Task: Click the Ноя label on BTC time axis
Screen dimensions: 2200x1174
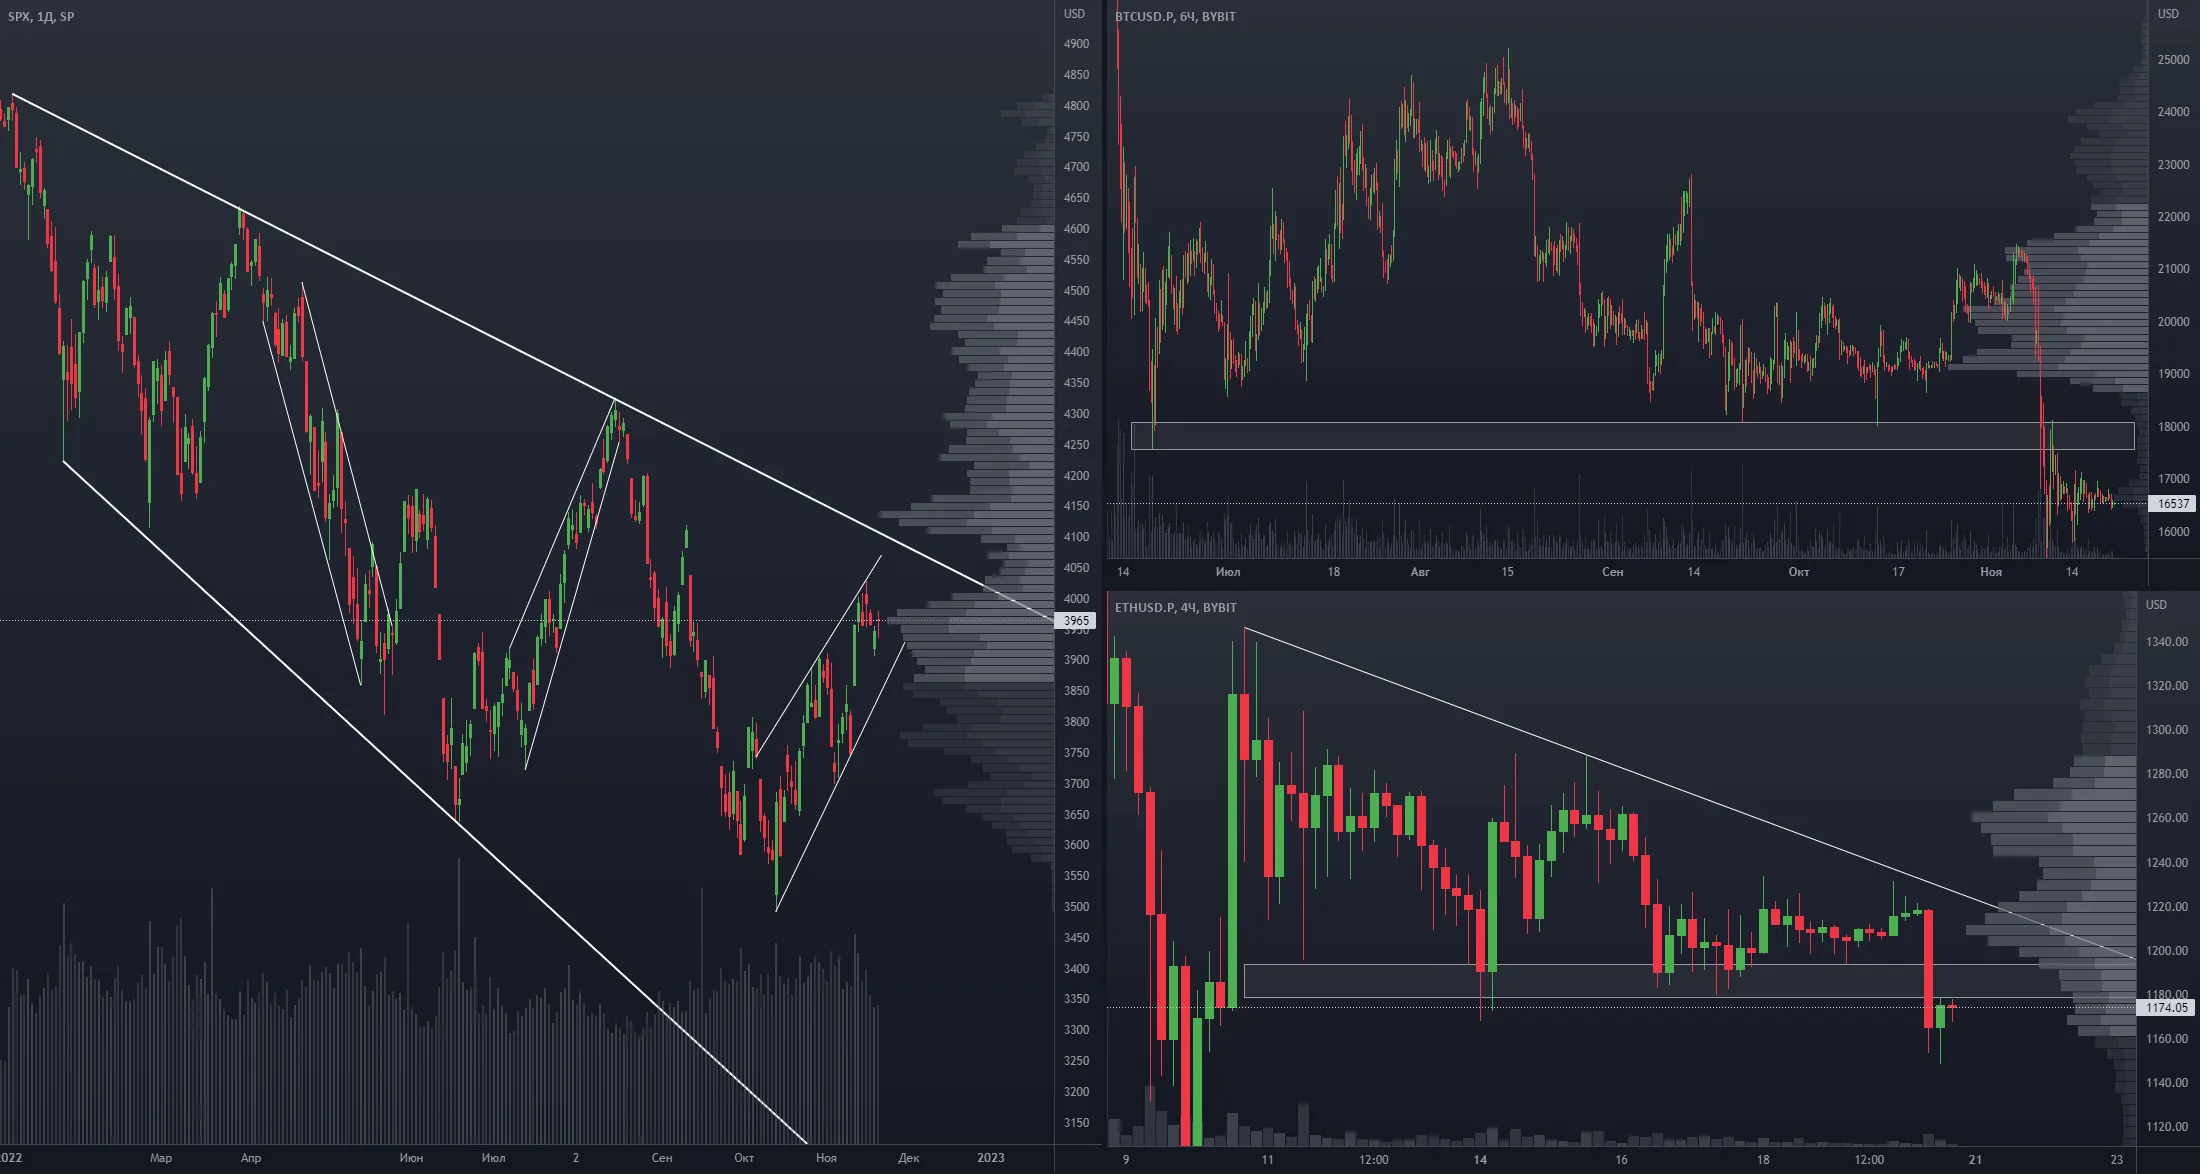Action: click(1991, 572)
